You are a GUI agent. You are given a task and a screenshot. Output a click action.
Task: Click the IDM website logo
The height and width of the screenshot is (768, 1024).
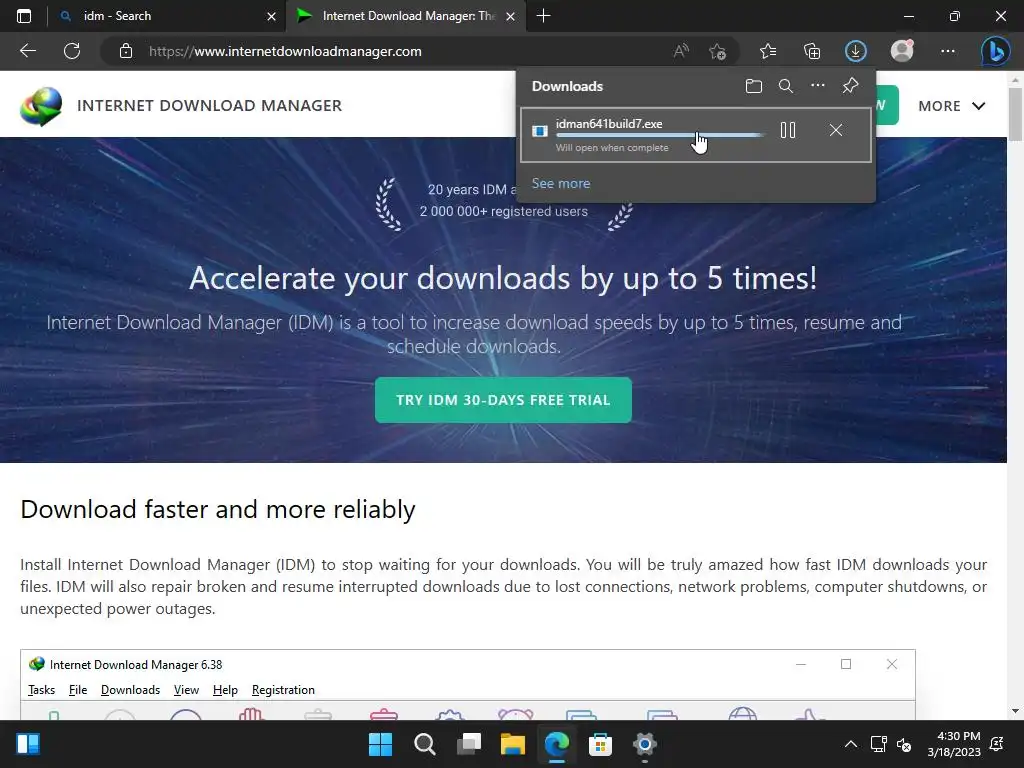coord(41,106)
